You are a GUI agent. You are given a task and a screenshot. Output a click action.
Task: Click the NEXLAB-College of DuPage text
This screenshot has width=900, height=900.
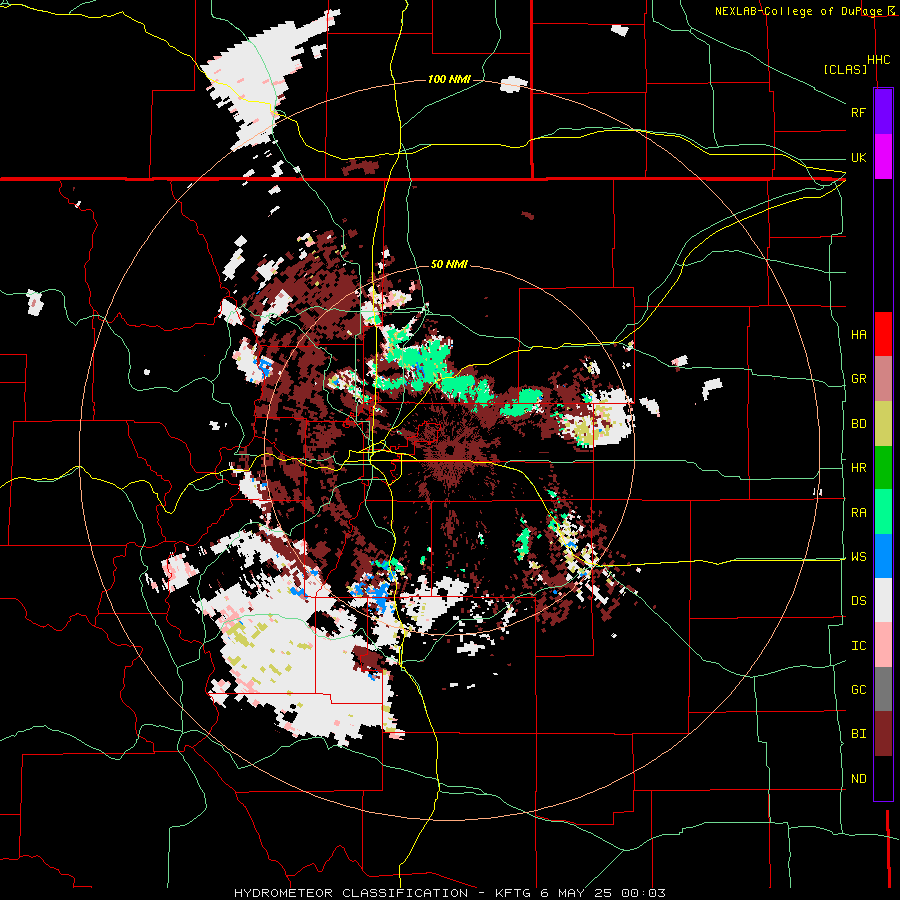[x=798, y=11]
